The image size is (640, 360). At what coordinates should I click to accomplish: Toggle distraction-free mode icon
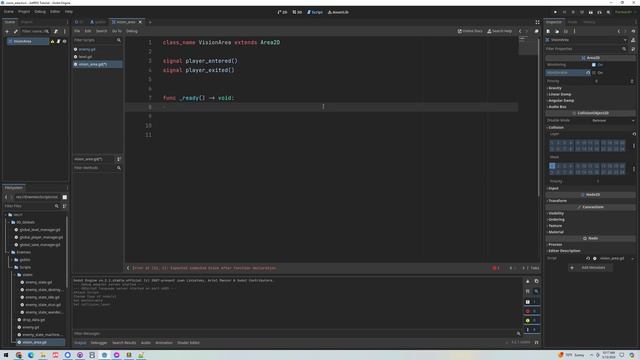point(537,22)
